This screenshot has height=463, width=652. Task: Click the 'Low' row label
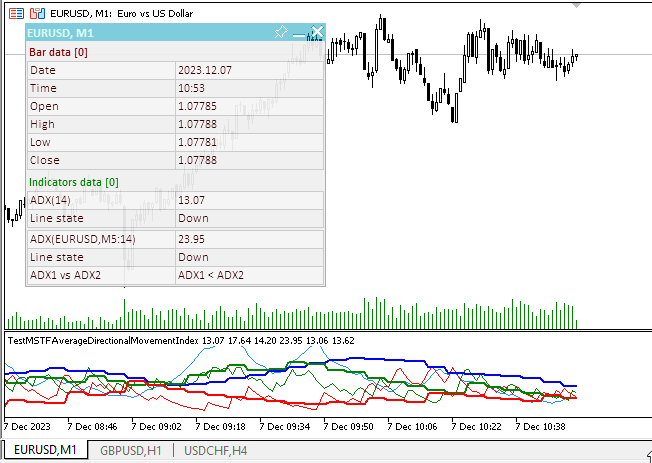tap(40, 142)
